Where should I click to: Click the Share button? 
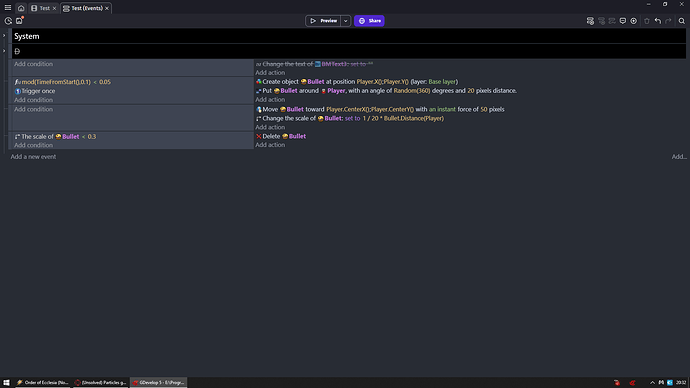click(369, 21)
